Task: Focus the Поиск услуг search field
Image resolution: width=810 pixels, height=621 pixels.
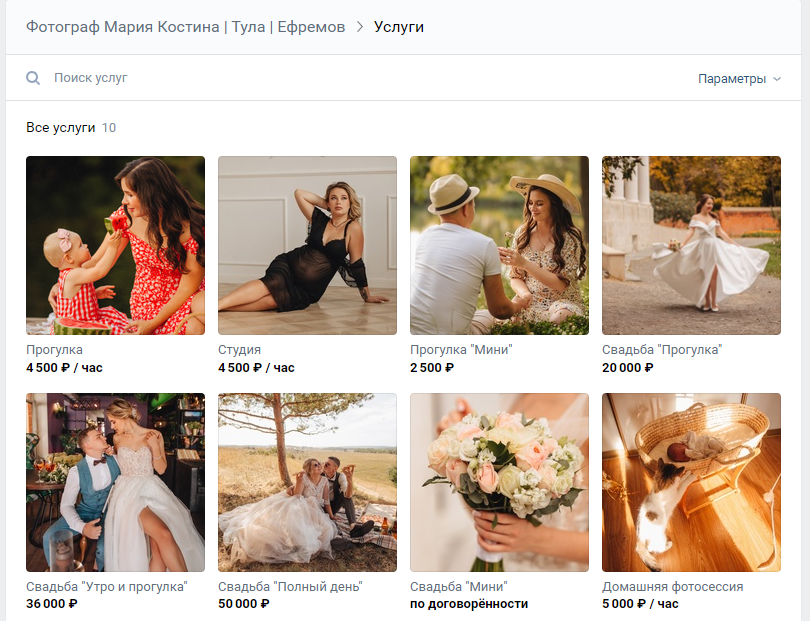Action: click(300, 78)
